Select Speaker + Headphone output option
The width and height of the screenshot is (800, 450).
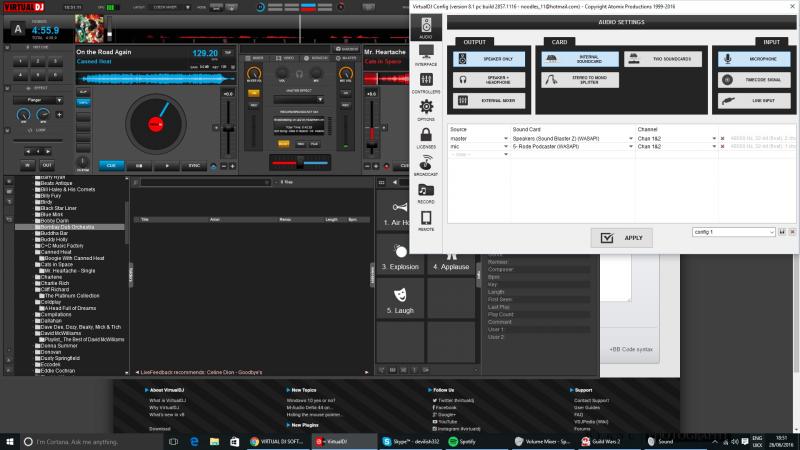coord(489,80)
